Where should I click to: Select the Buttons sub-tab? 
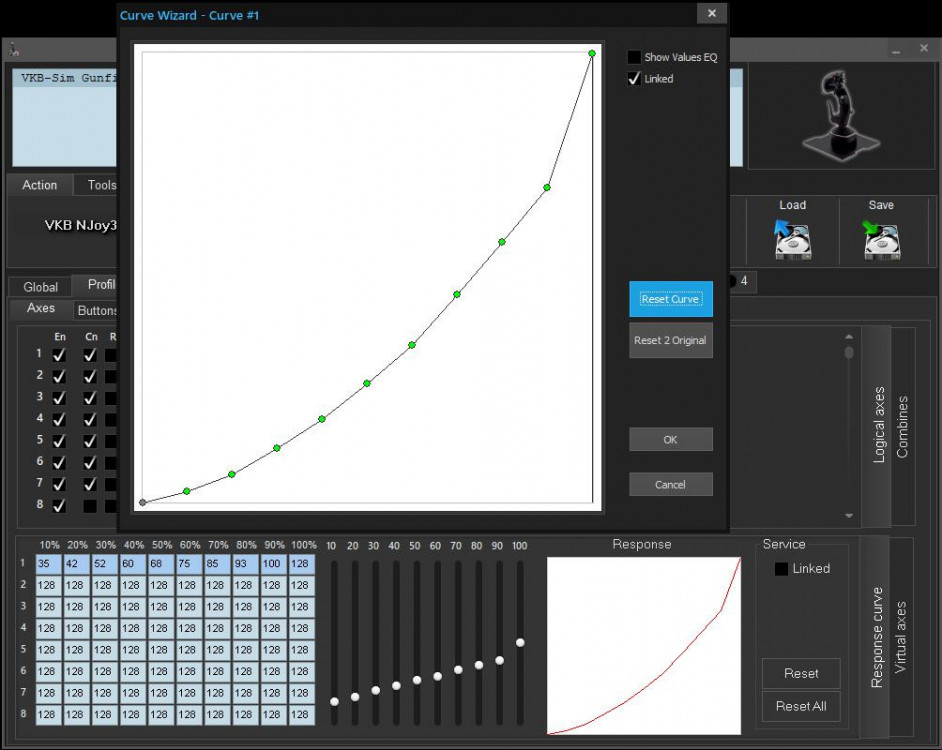click(x=95, y=310)
